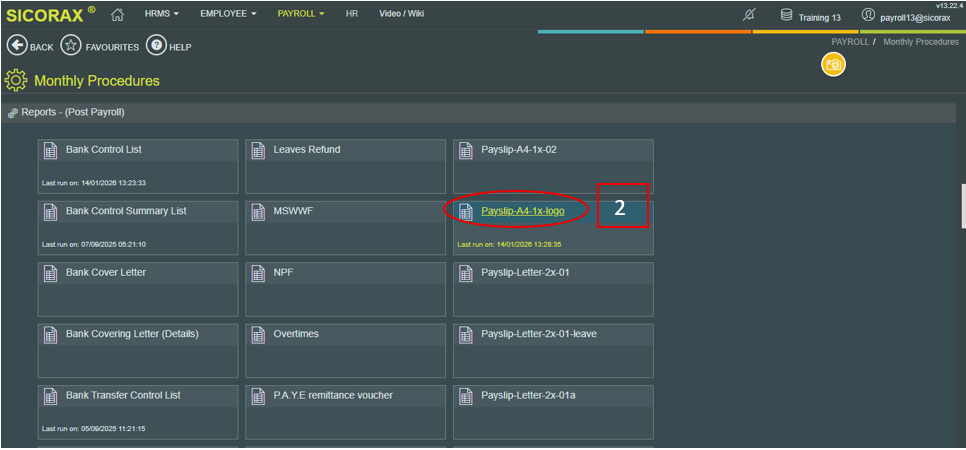Image resolution: width=966 pixels, height=450 pixels.
Task: Open the Leaves Refund report tile
Action: (345, 164)
